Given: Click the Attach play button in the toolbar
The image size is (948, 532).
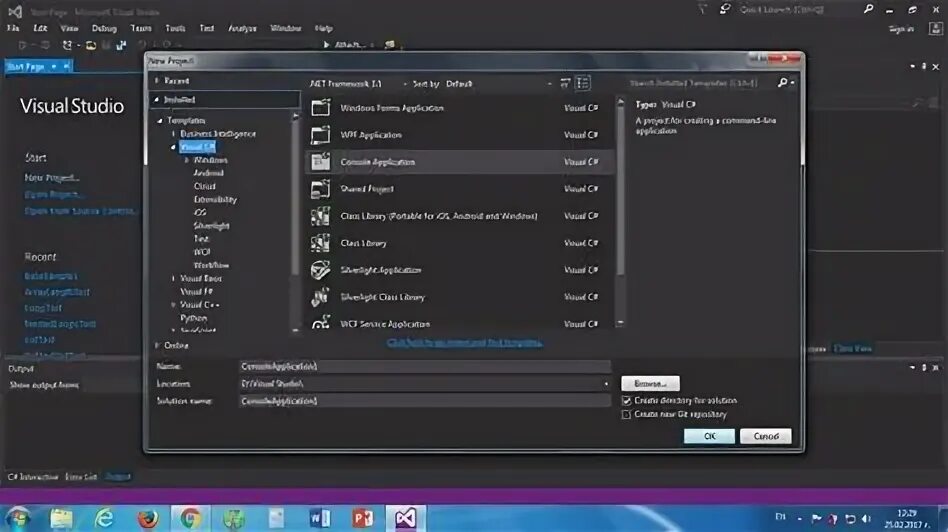Looking at the screenshot, I should pos(326,45).
